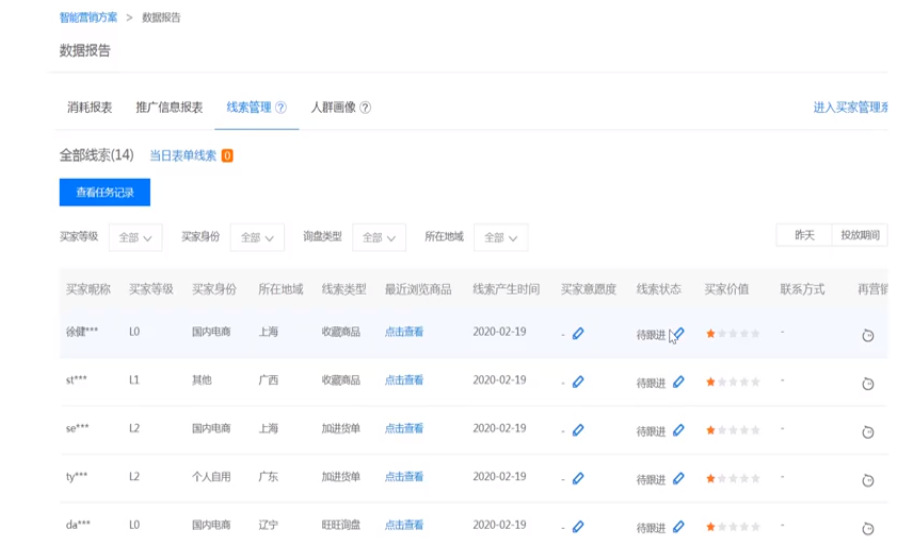Click remarketing clock icon for 徐健***

tap(868, 335)
